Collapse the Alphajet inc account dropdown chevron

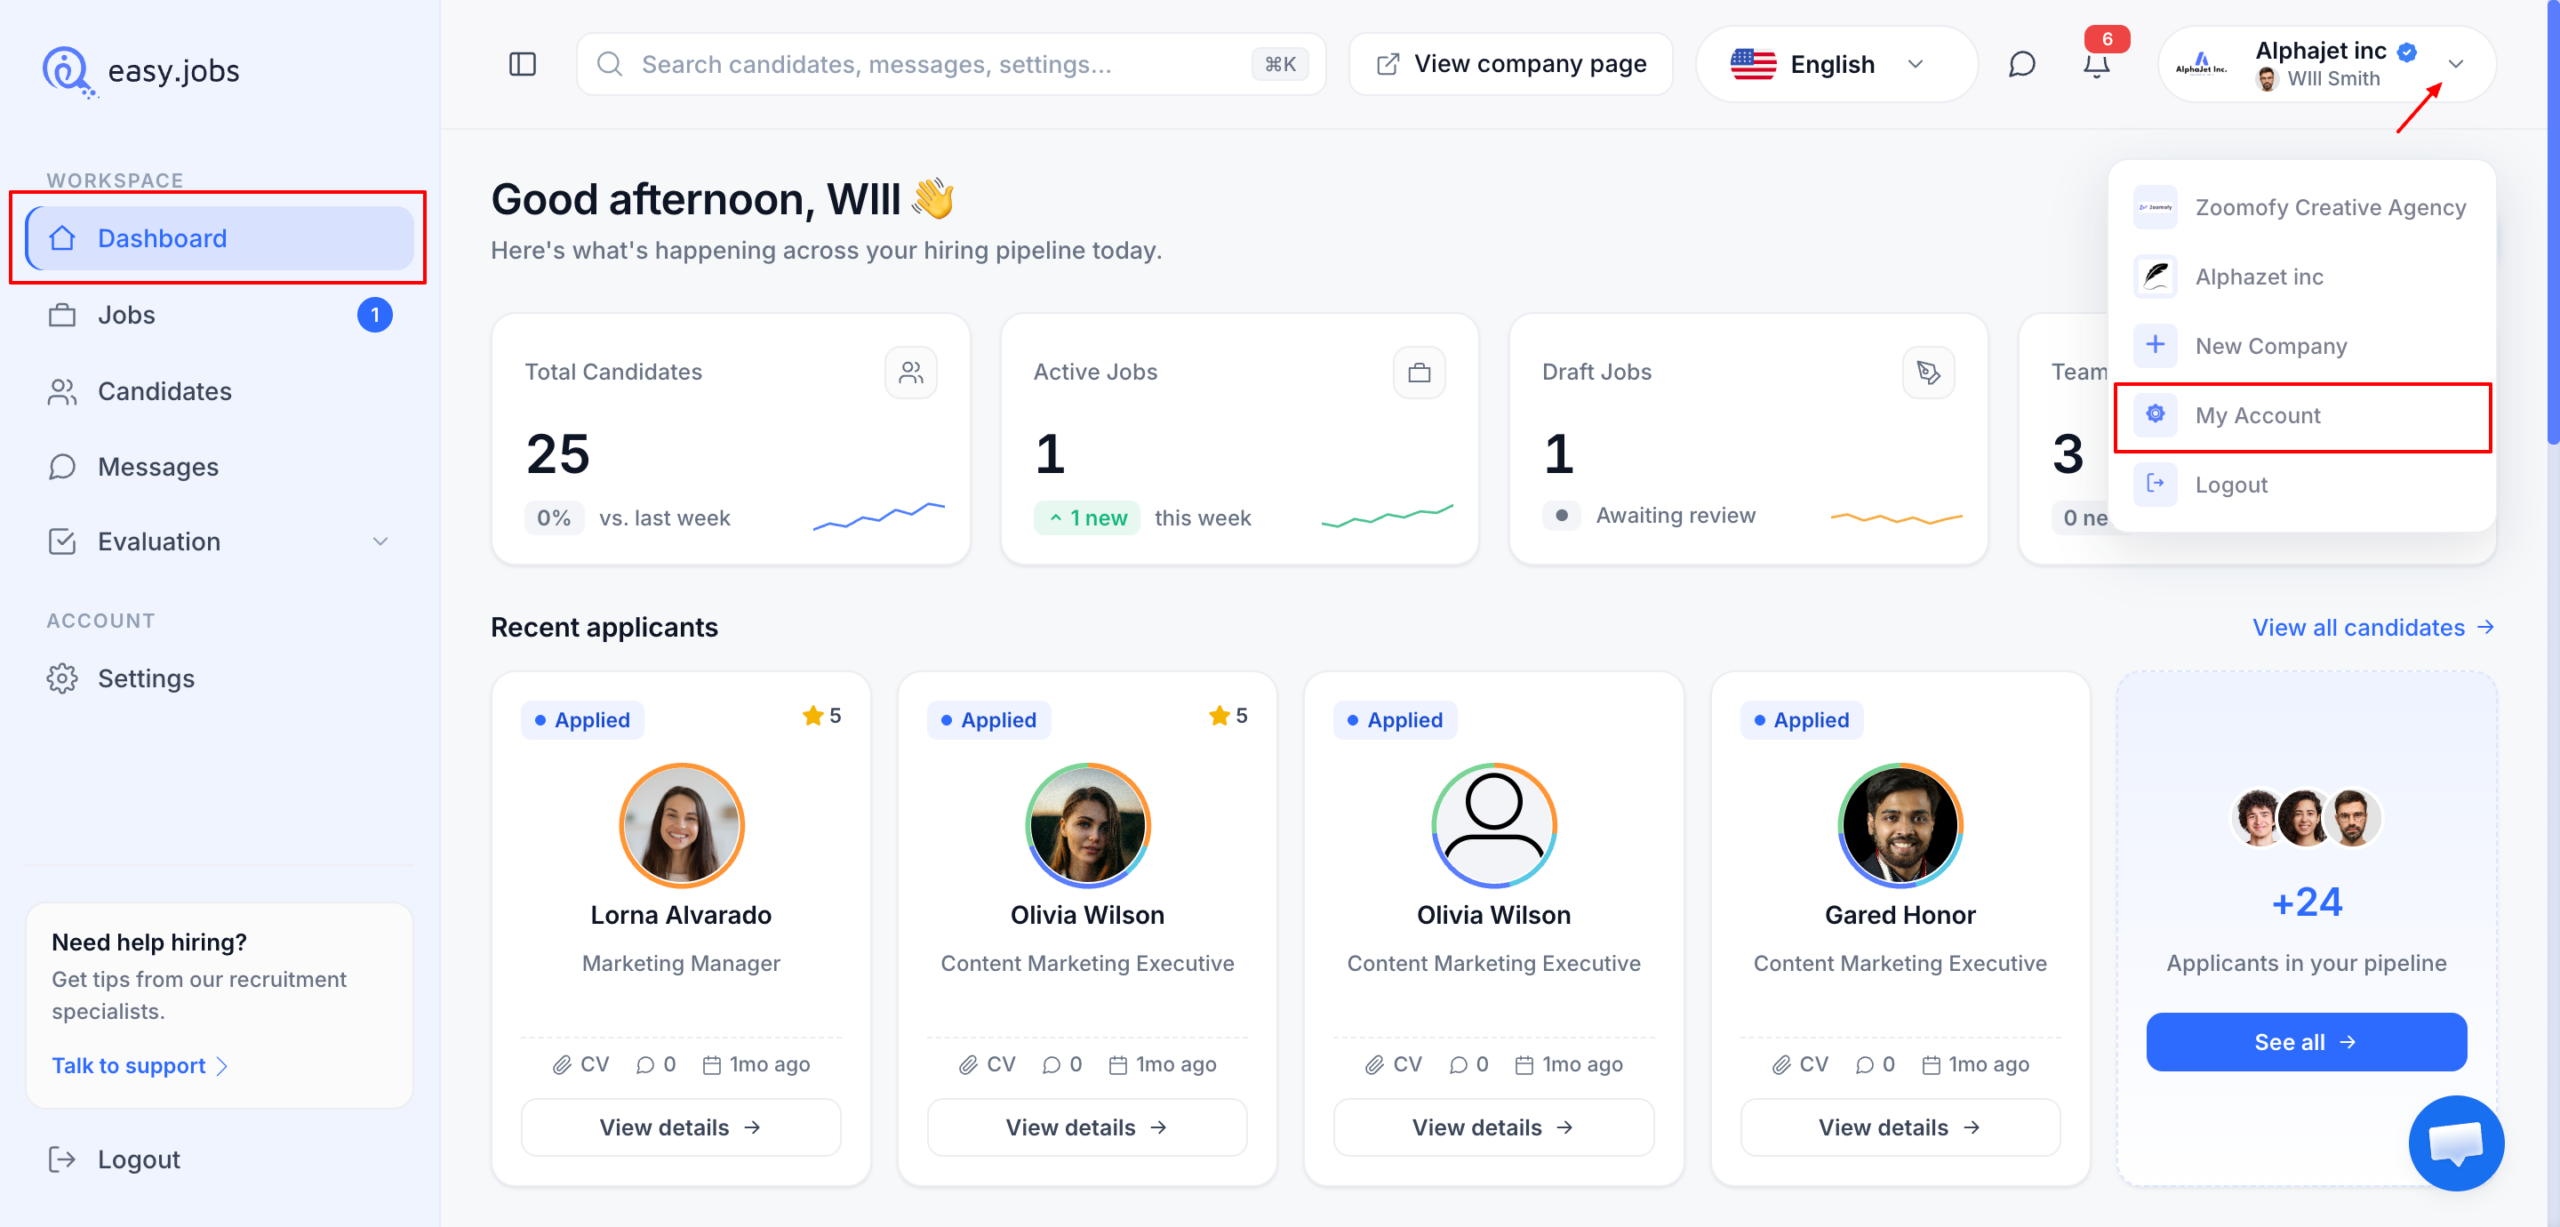(x=2456, y=65)
